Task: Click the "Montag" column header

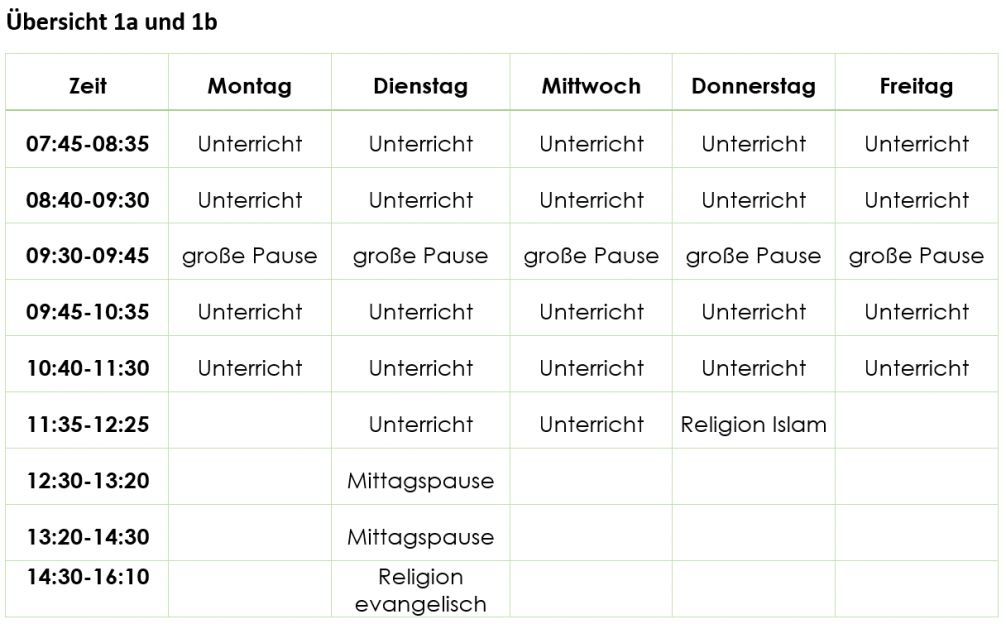Action: coord(250,86)
